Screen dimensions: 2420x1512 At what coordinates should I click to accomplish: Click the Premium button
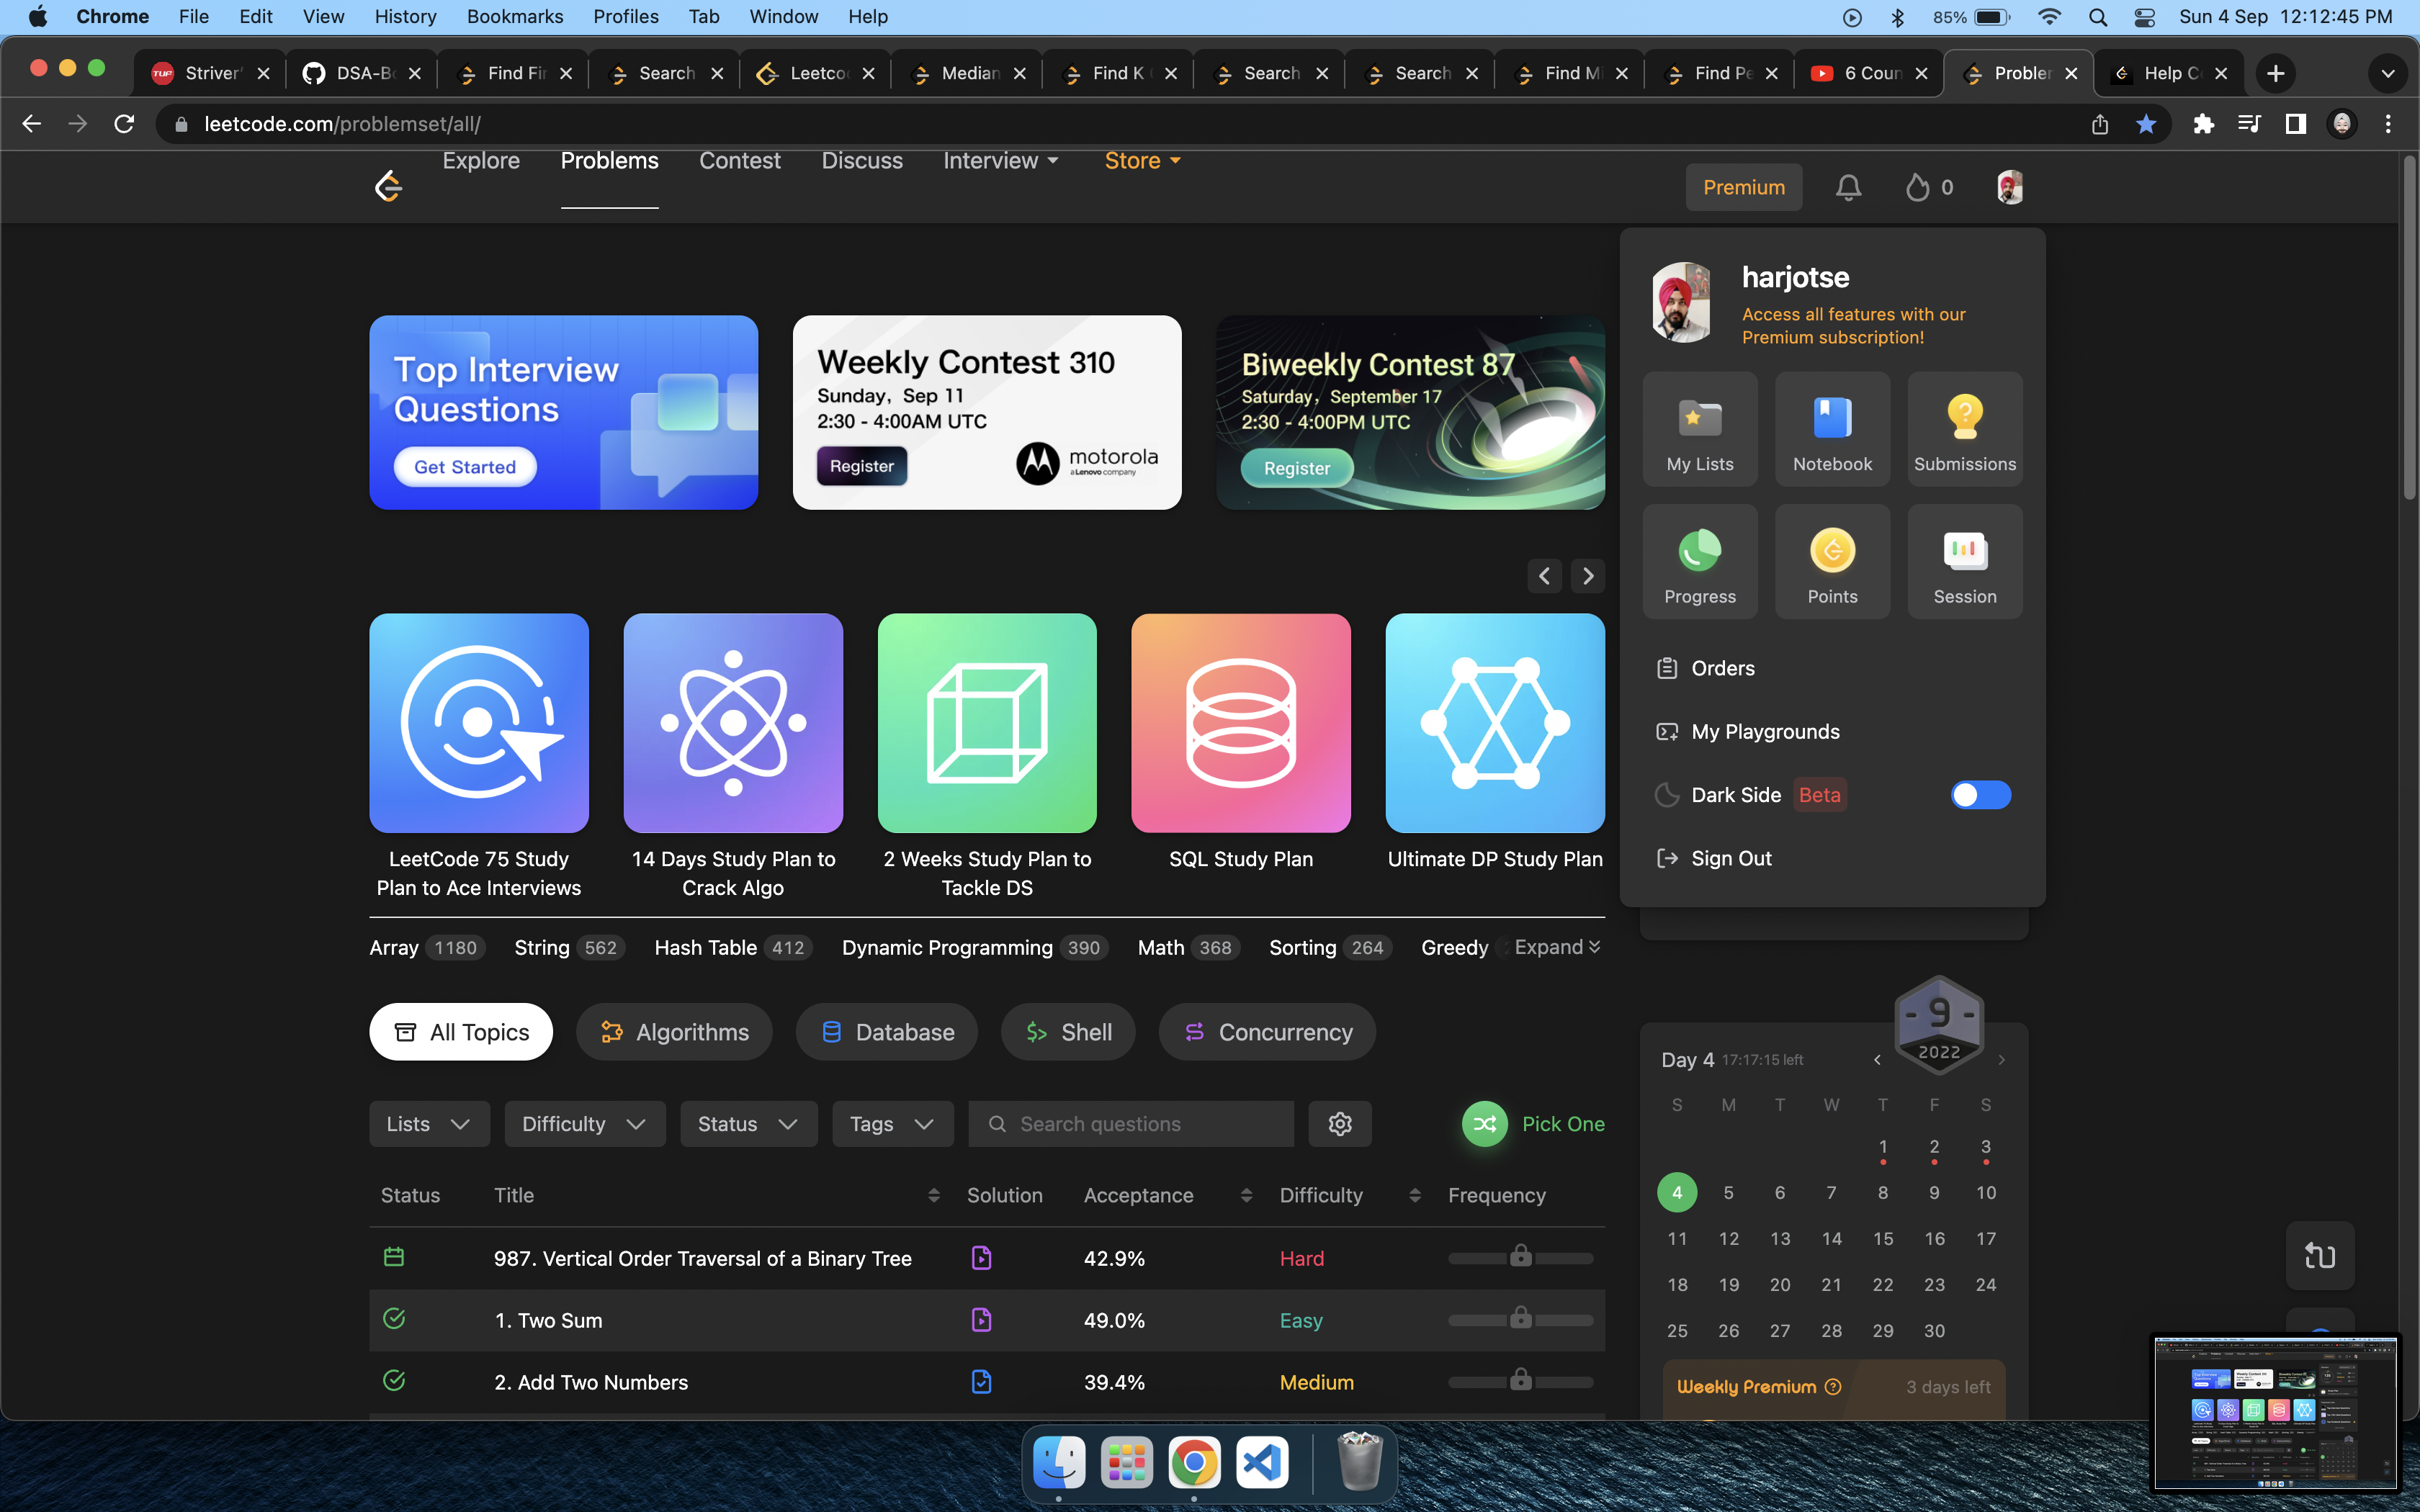point(1744,187)
